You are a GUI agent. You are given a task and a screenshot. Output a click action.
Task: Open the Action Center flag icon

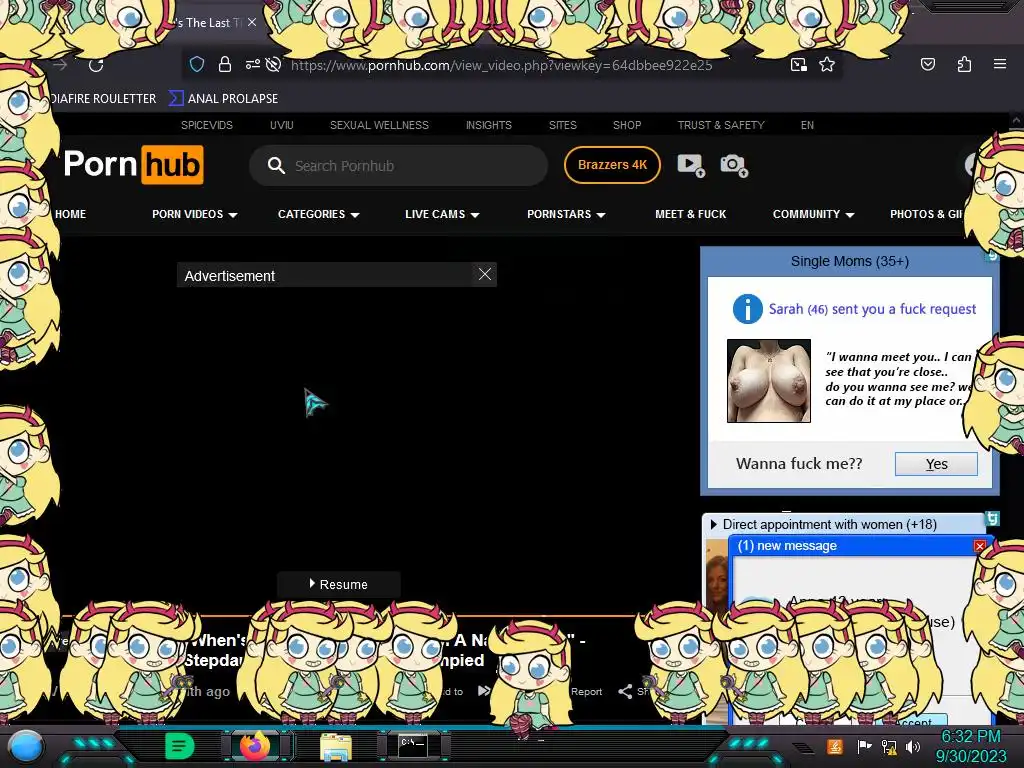[x=864, y=746]
